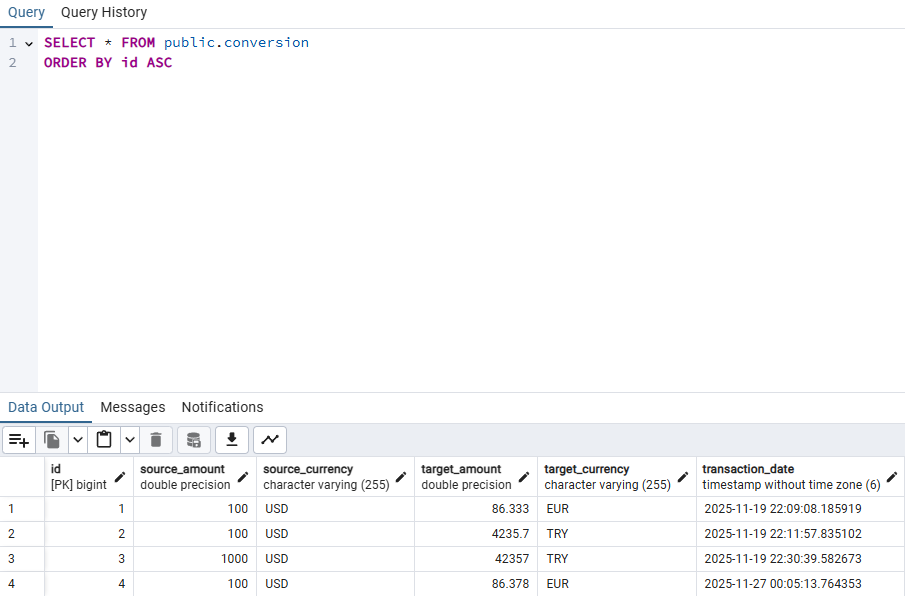Expand the paste options dropdown arrow
905x596 pixels.
(x=130, y=440)
